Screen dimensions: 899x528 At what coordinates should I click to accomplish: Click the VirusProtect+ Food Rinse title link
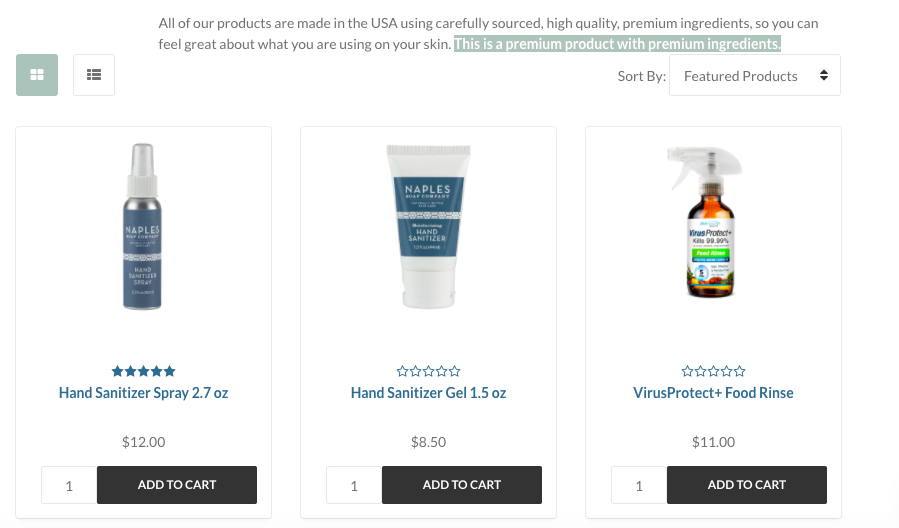tap(713, 393)
